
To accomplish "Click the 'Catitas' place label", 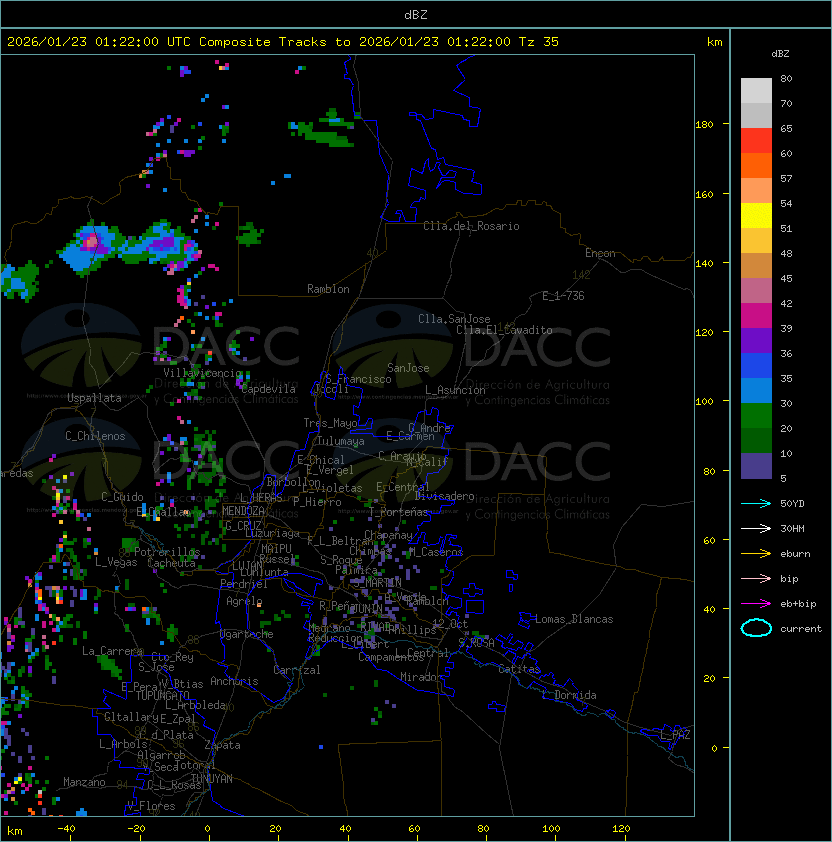I will [519, 669].
